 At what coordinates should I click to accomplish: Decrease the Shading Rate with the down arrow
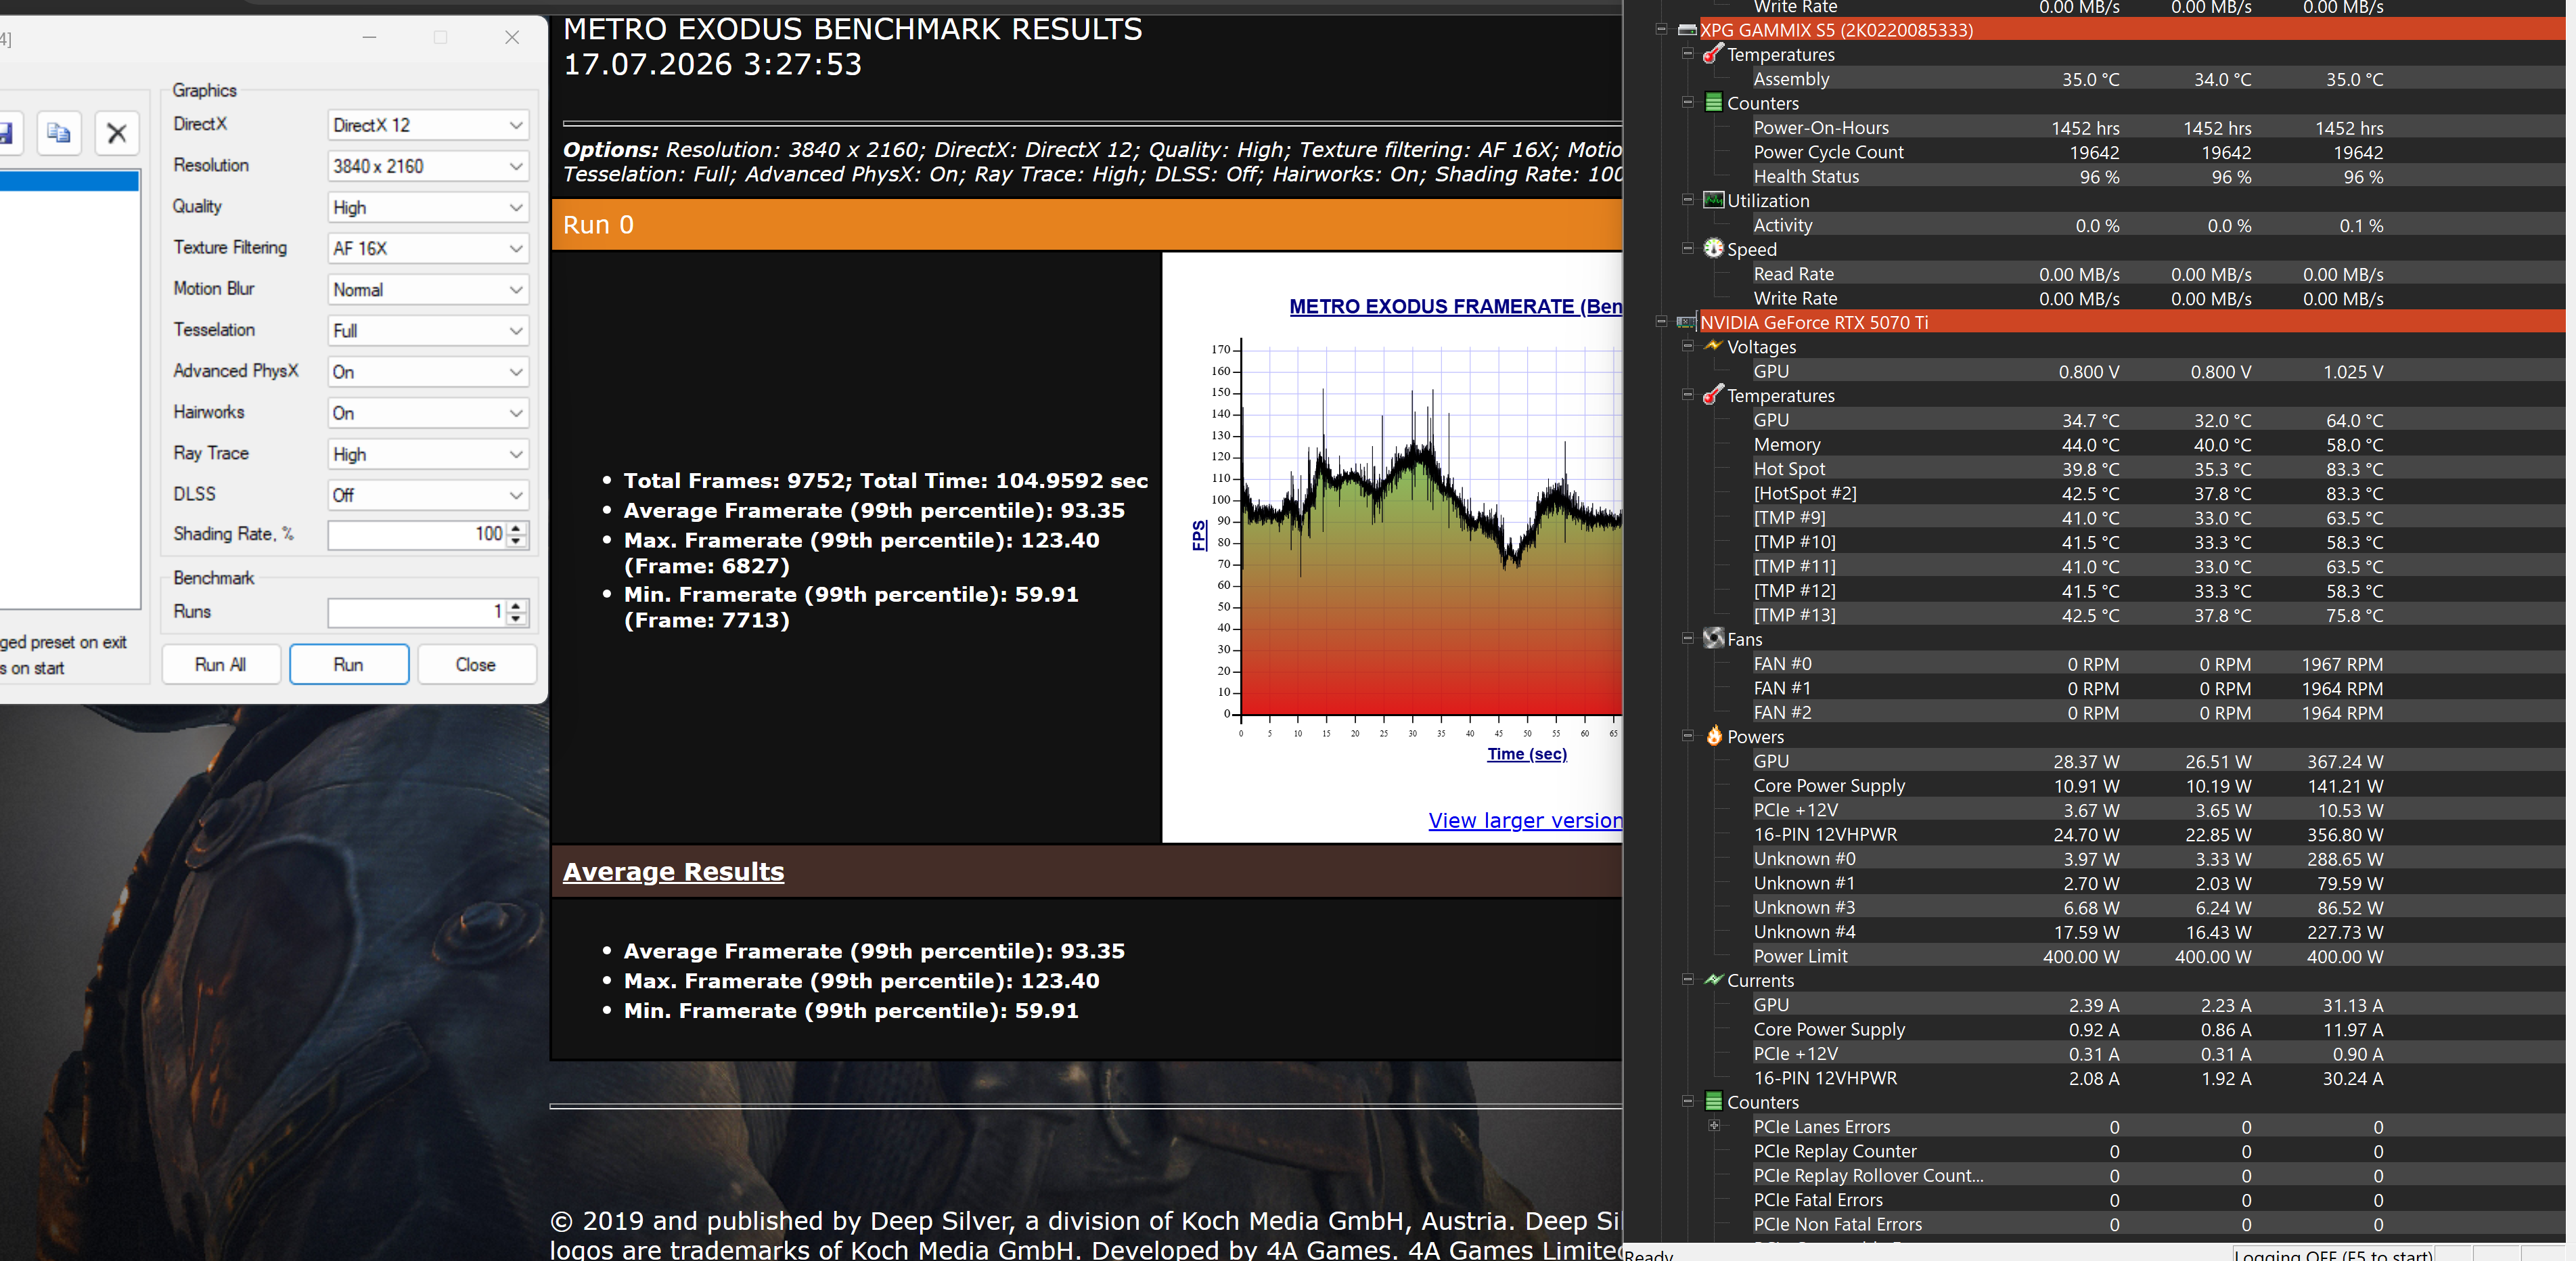click(x=516, y=541)
